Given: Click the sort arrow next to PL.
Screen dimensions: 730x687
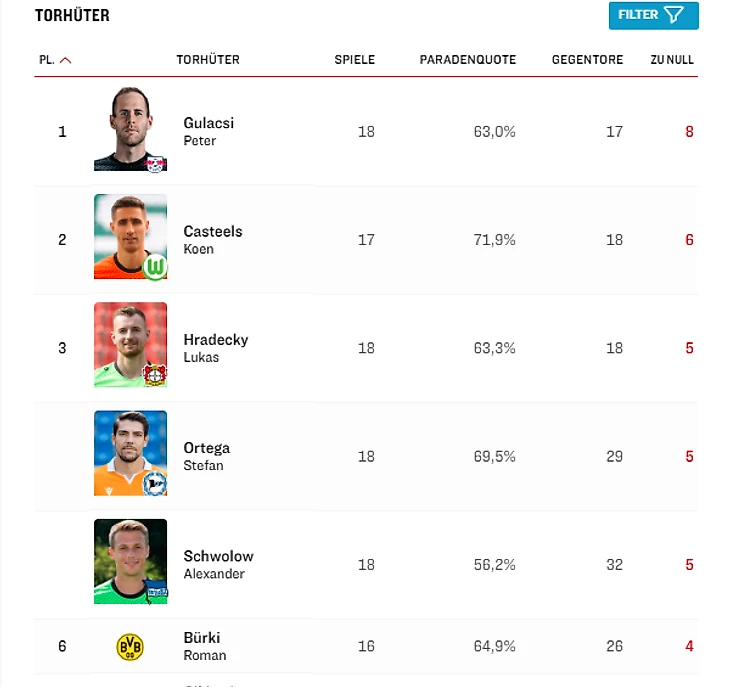Looking at the screenshot, I should pos(66,60).
